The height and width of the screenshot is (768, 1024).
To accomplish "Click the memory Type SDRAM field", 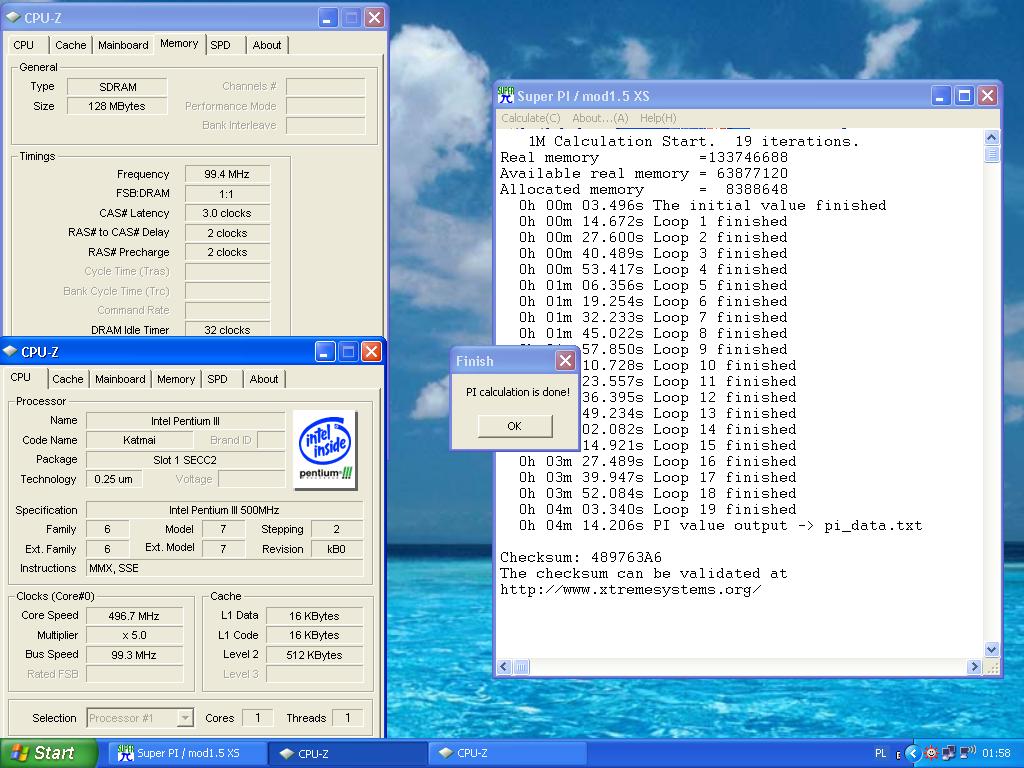I will (x=118, y=87).
